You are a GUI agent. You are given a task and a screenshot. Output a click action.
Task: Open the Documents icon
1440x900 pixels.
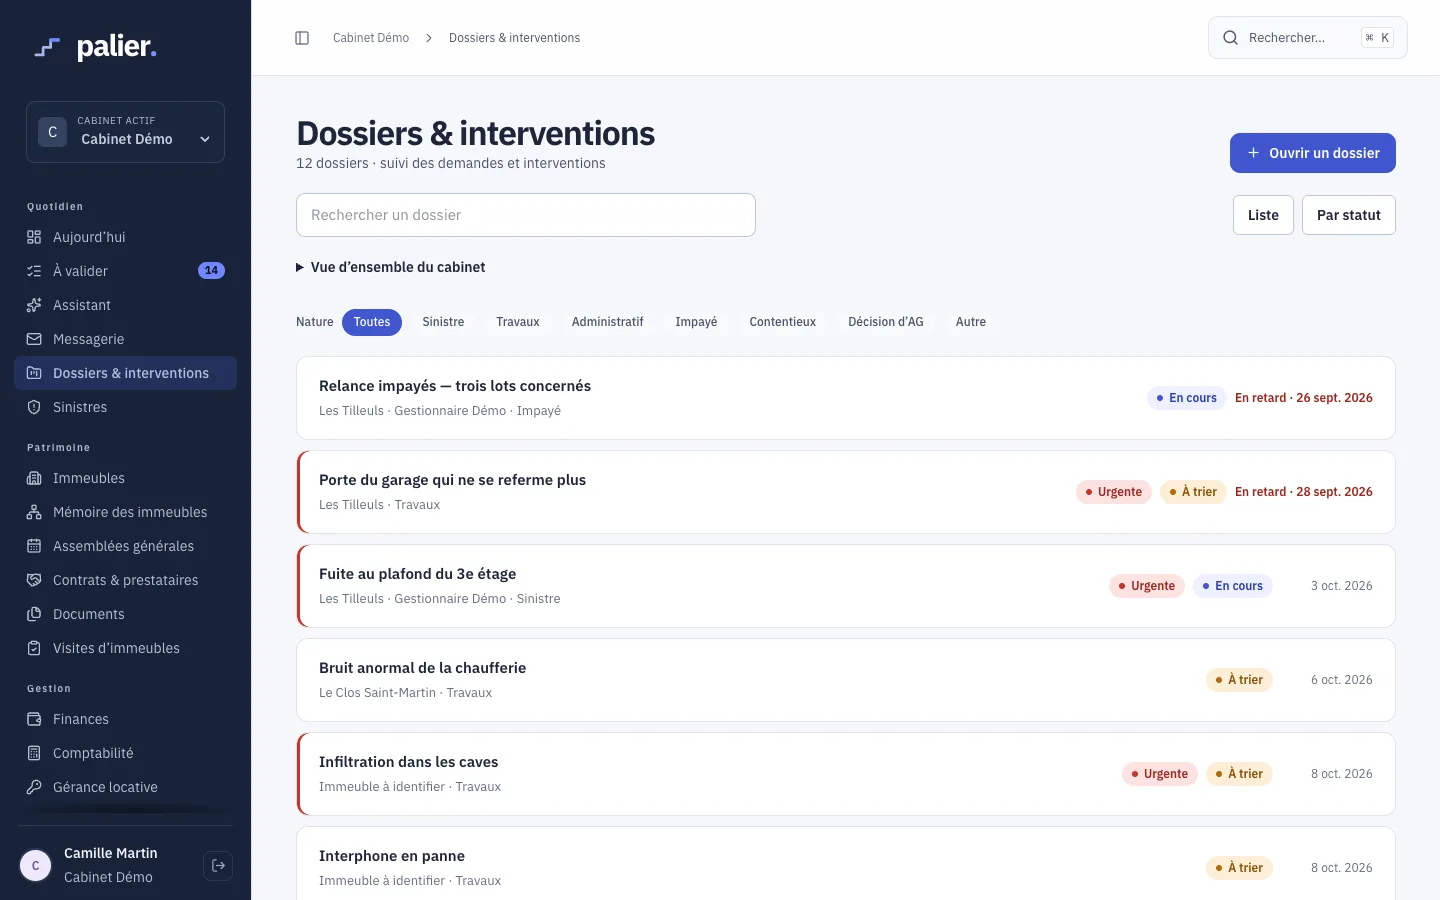click(x=34, y=614)
